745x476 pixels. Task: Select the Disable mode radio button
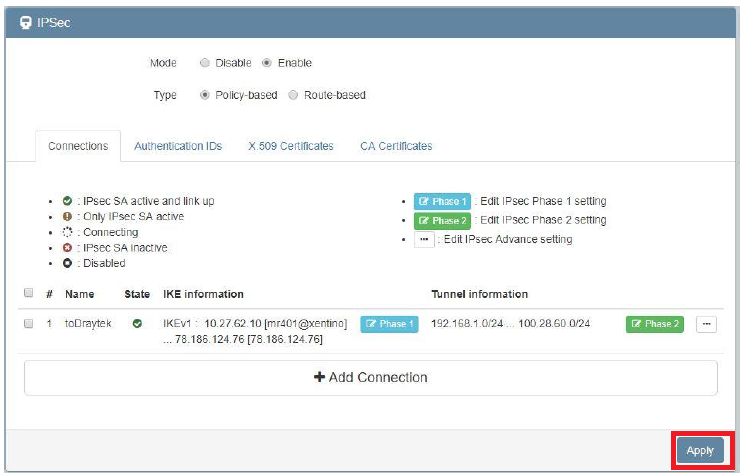(205, 63)
